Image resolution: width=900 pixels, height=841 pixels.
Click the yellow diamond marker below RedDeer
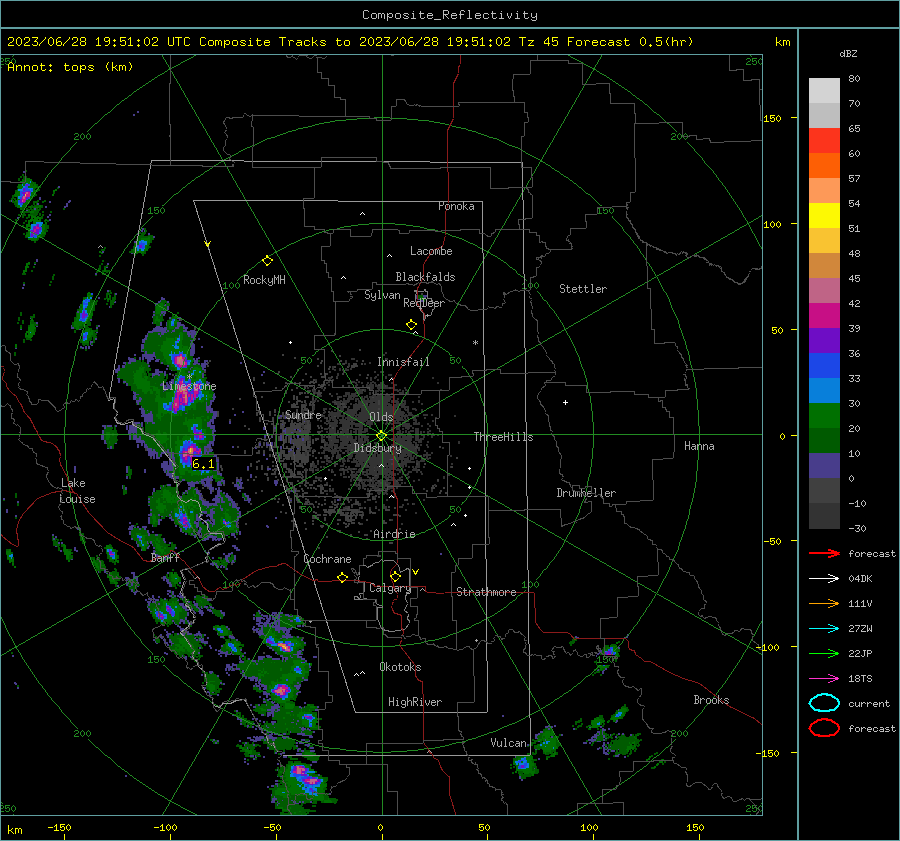(x=411, y=325)
